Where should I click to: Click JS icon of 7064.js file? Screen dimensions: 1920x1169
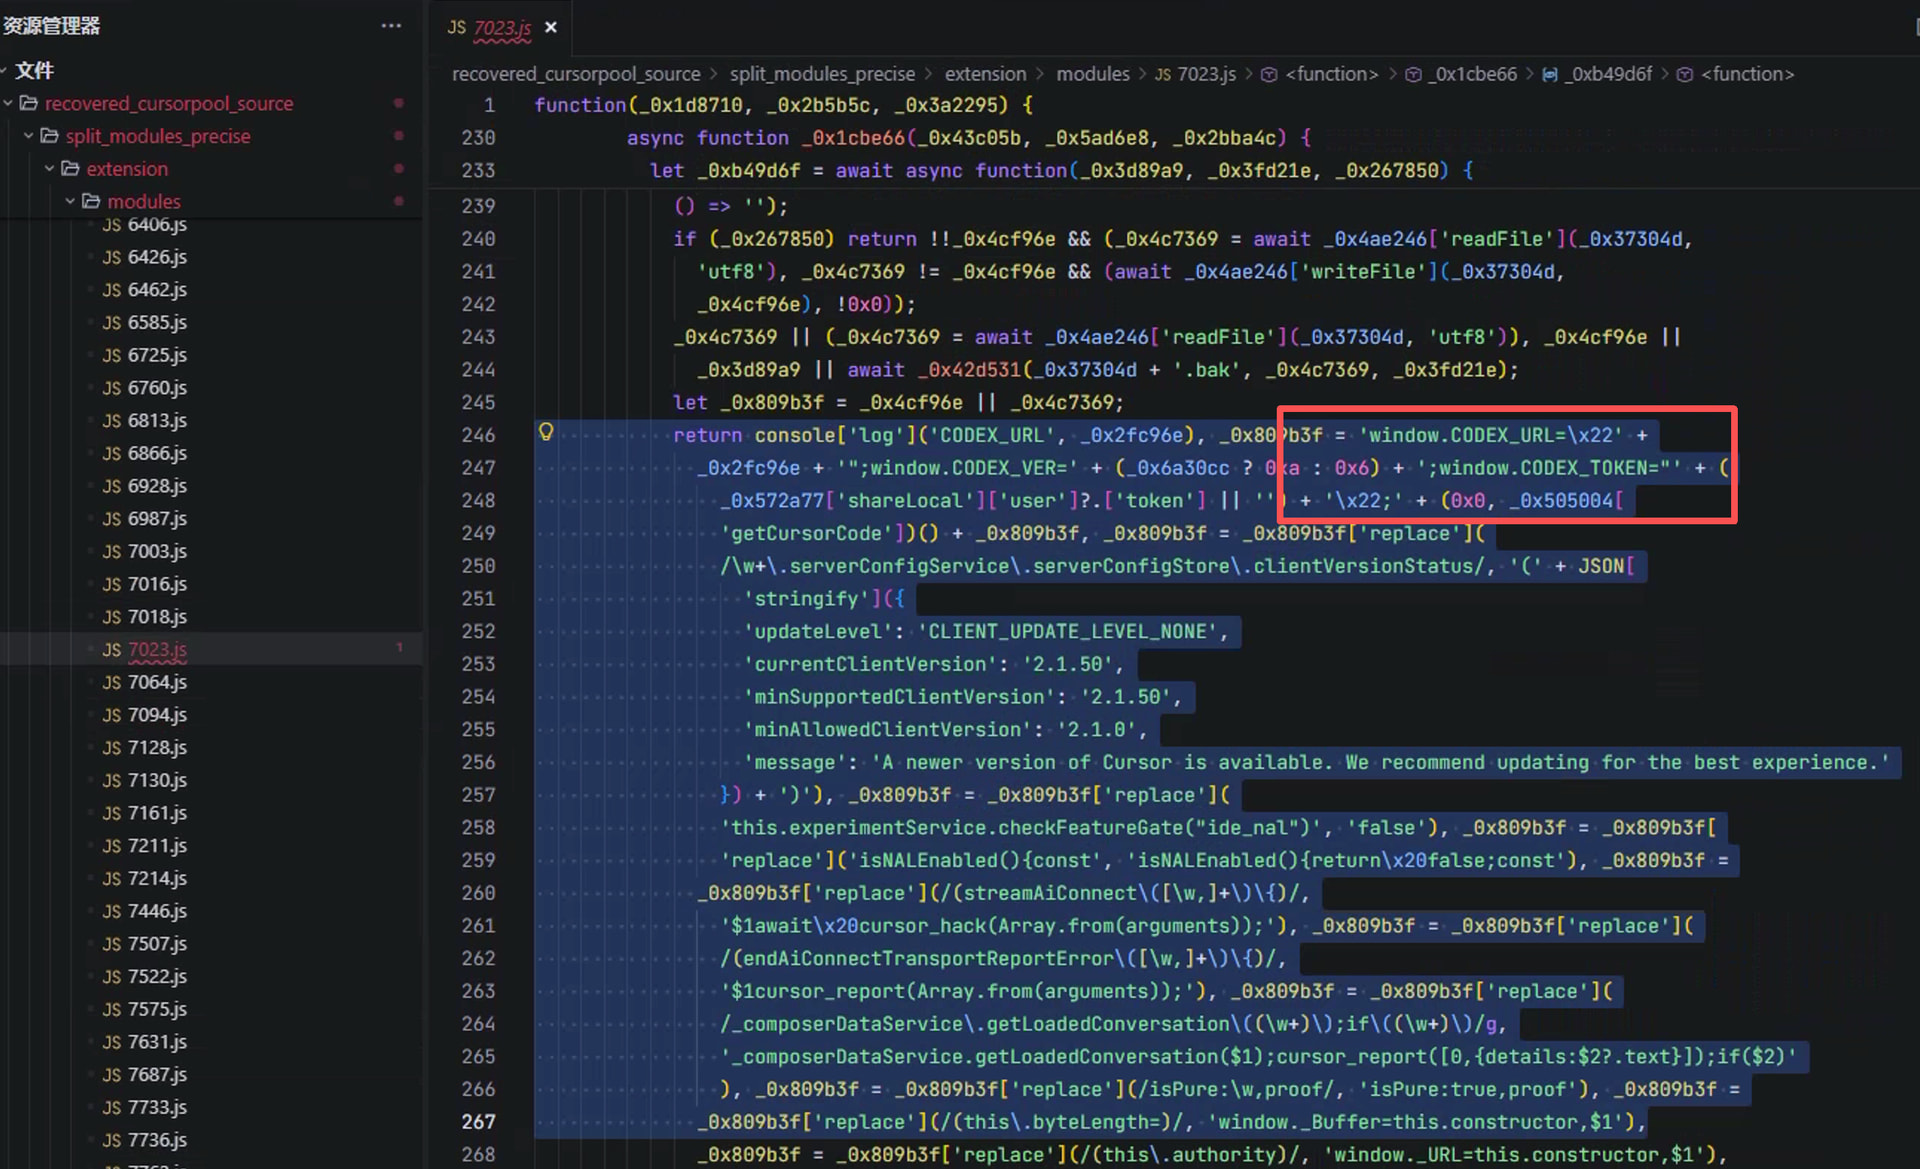111,682
